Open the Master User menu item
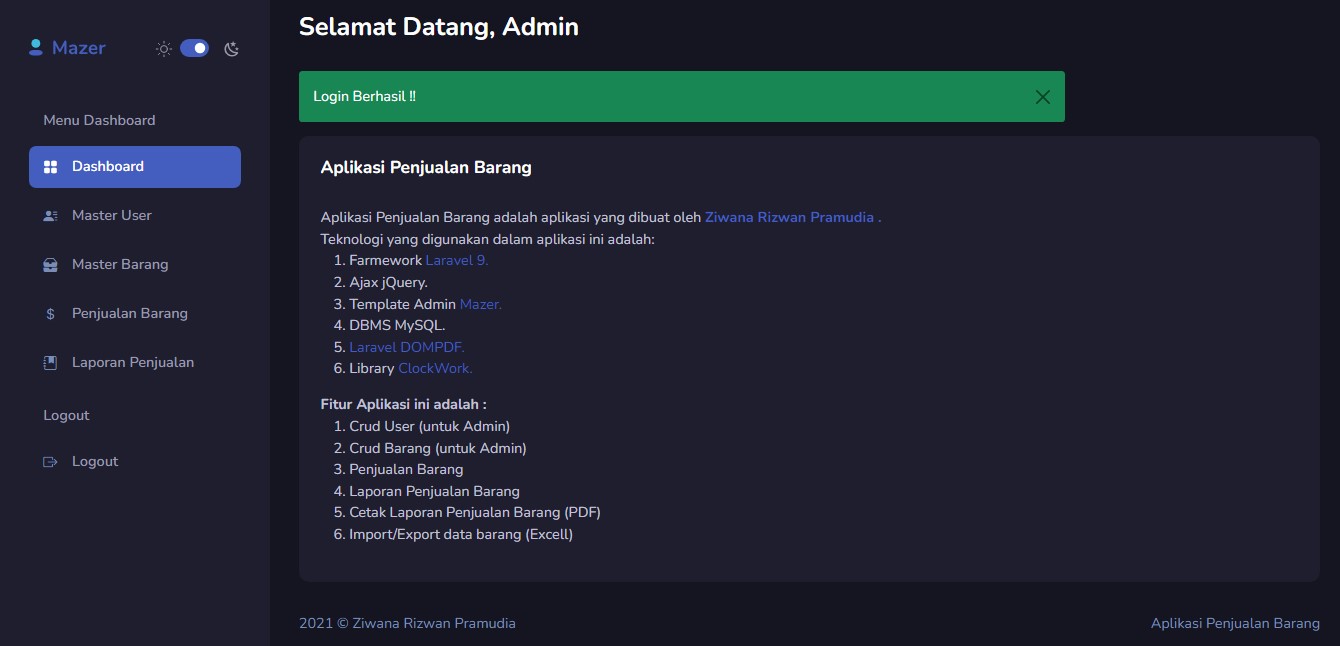The image size is (1340, 646). (112, 216)
